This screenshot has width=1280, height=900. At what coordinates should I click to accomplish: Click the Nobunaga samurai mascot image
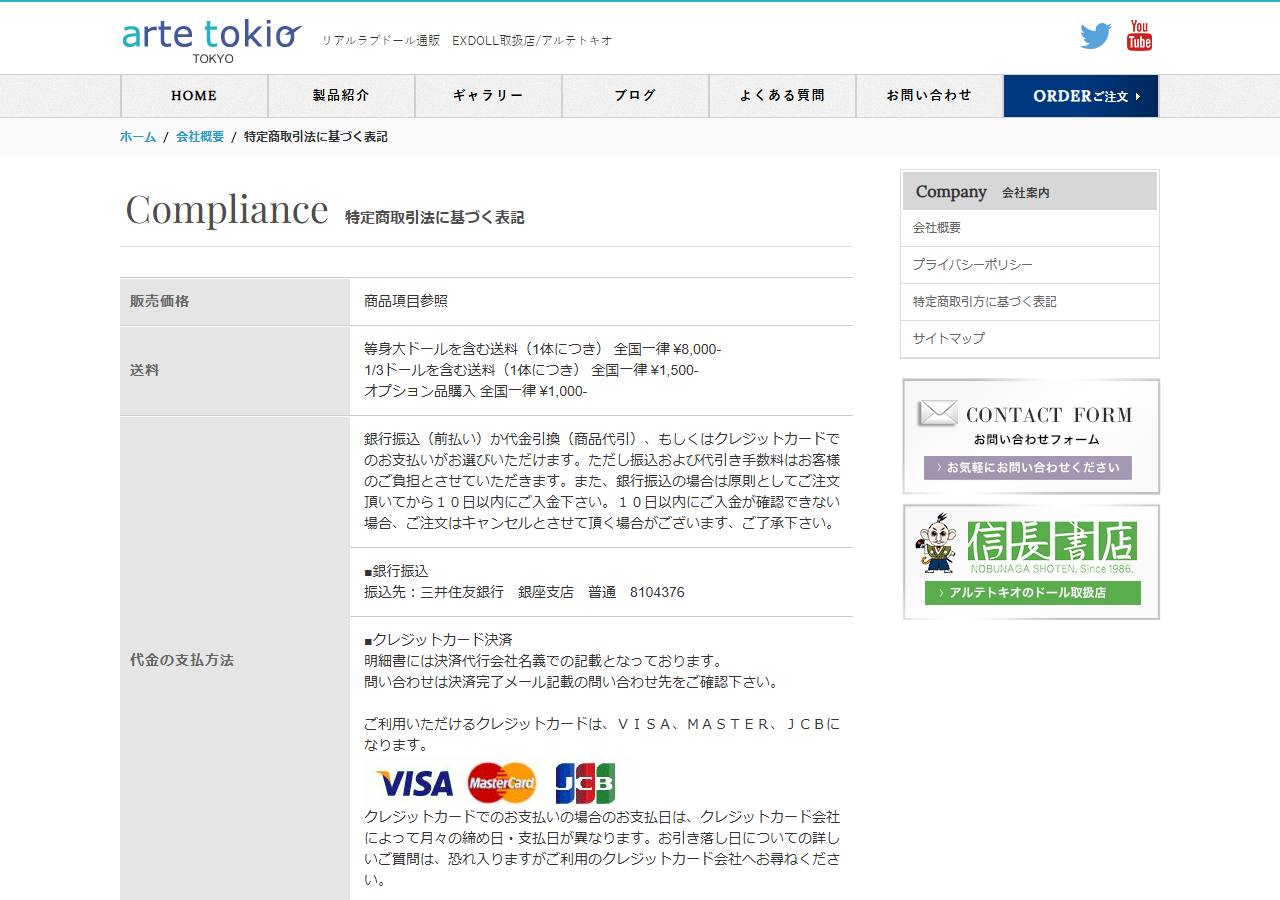[x=937, y=543]
